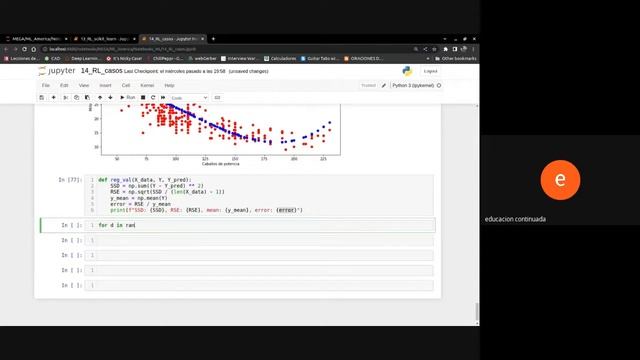
Task: Cut selected cells using scissors icon
Action: point(65,98)
